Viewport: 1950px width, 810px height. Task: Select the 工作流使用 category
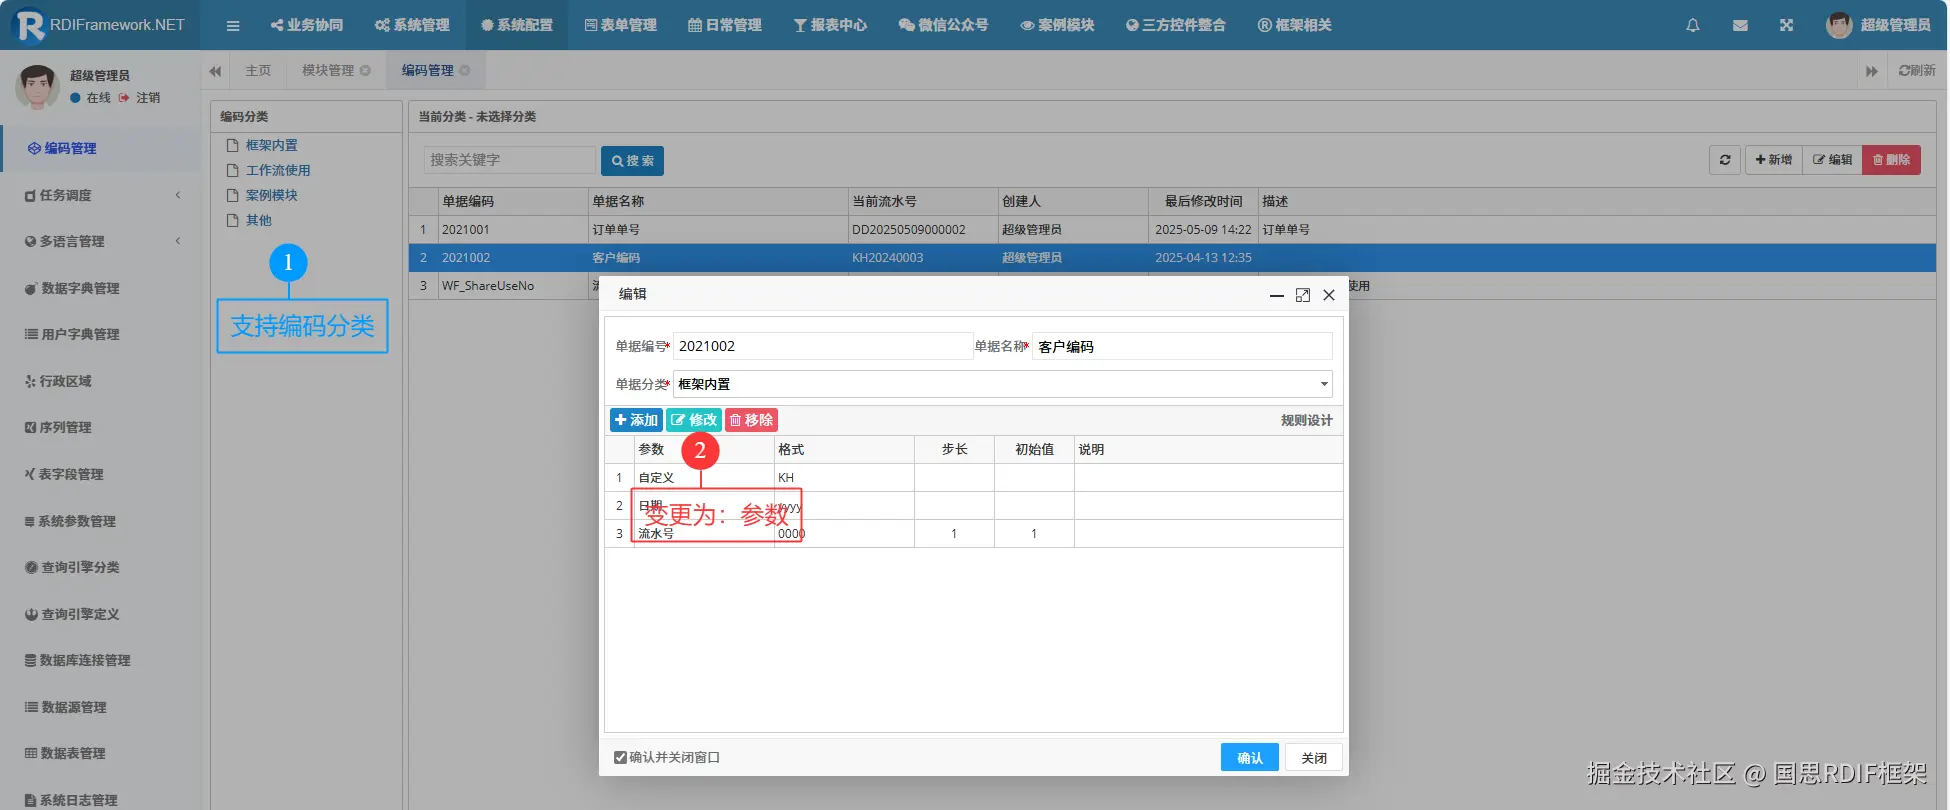coord(277,170)
